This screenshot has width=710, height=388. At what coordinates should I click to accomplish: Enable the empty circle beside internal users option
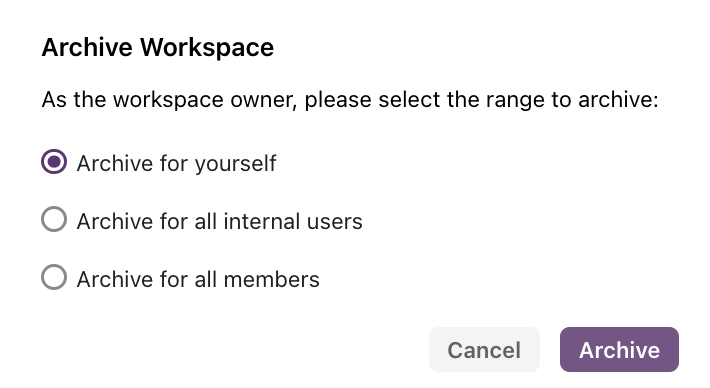tap(54, 219)
